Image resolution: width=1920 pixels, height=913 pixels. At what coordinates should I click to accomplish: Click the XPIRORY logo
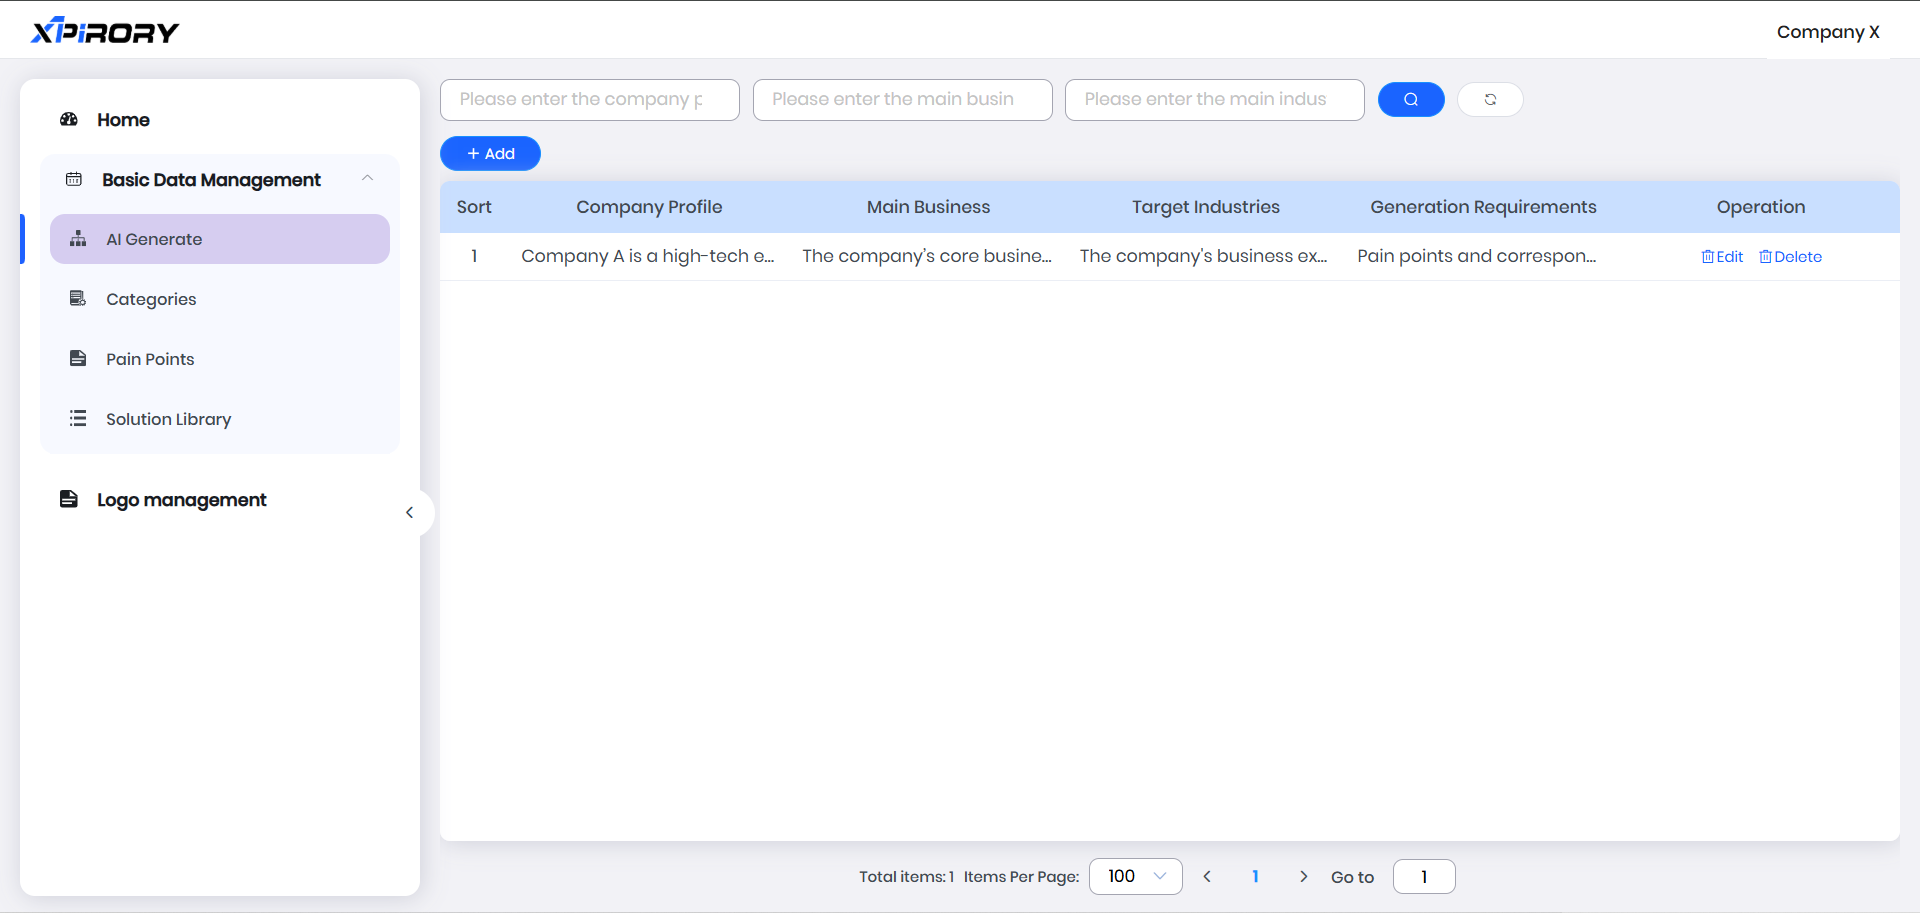[105, 32]
